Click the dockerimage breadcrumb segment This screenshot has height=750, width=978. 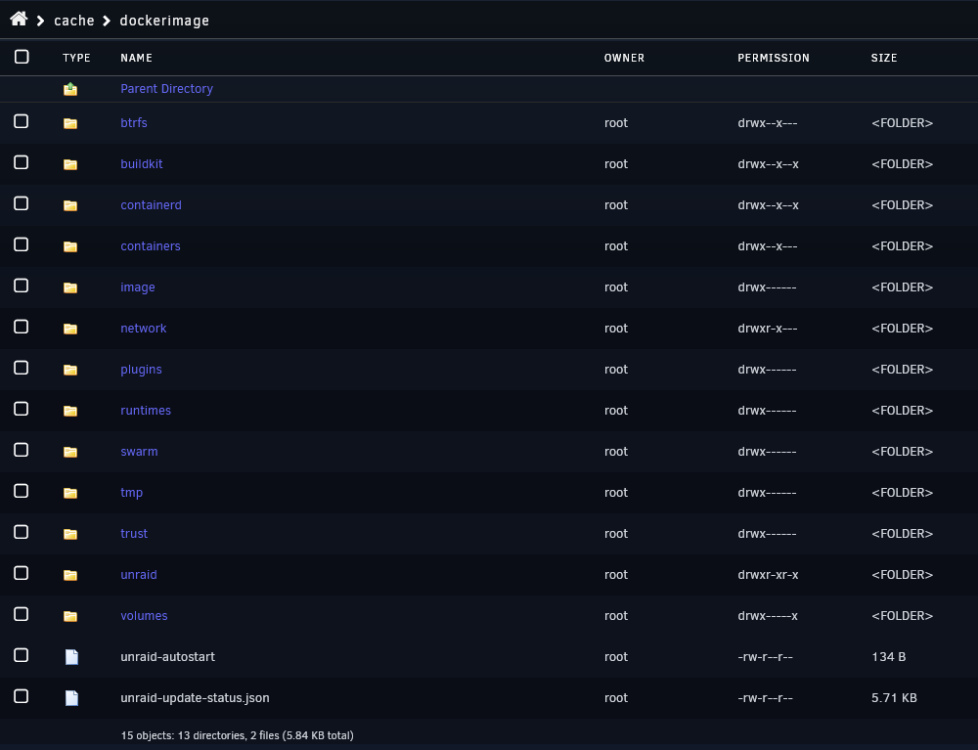[x=164, y=21]
